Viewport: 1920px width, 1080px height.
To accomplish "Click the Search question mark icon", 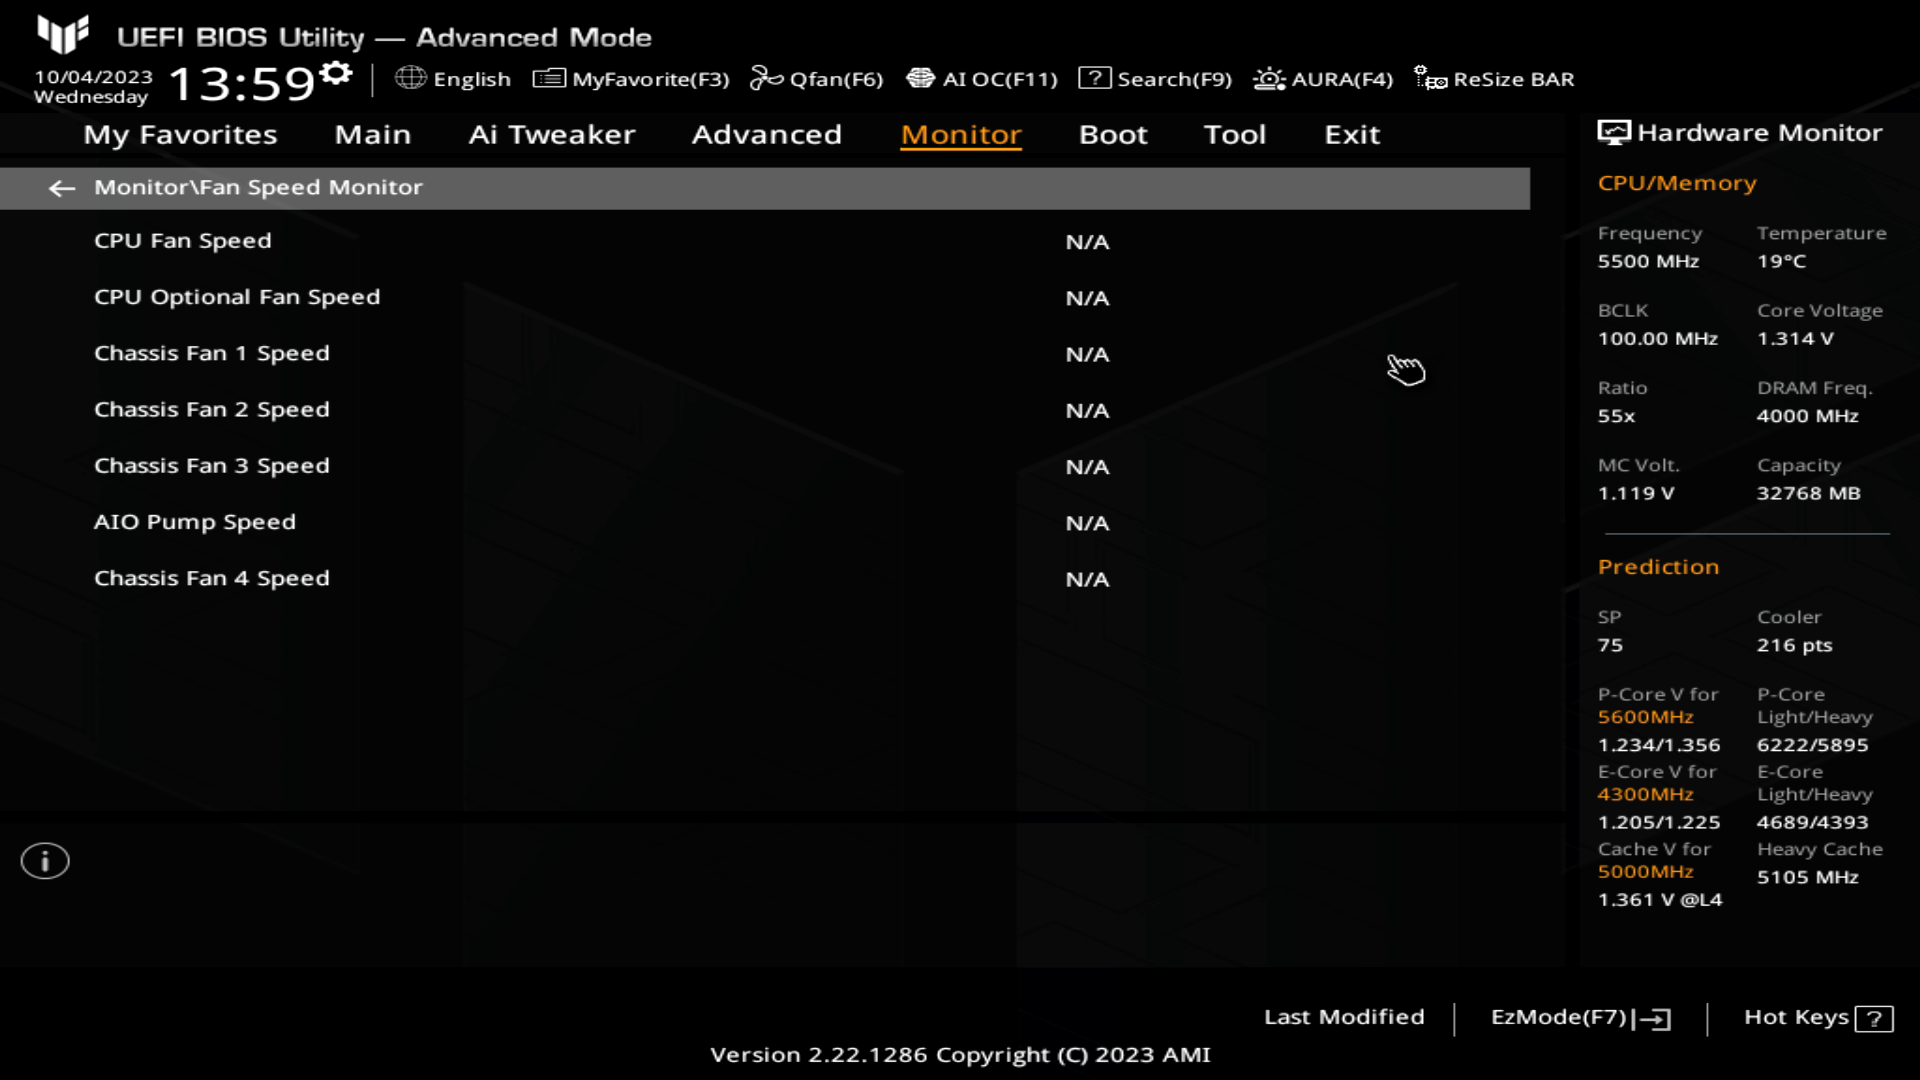I will pos(1095,78).
